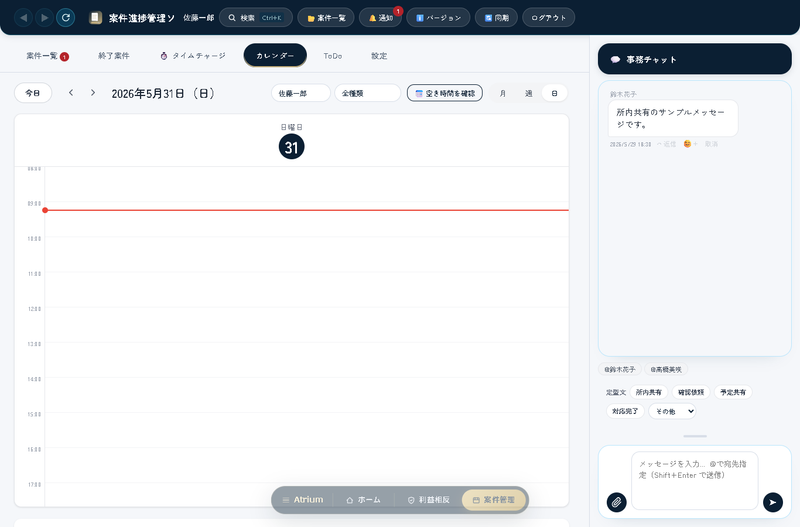Click the date circle 31 in calendar header
The width and height of the screenshot is (800, 527).
(291, 147)
